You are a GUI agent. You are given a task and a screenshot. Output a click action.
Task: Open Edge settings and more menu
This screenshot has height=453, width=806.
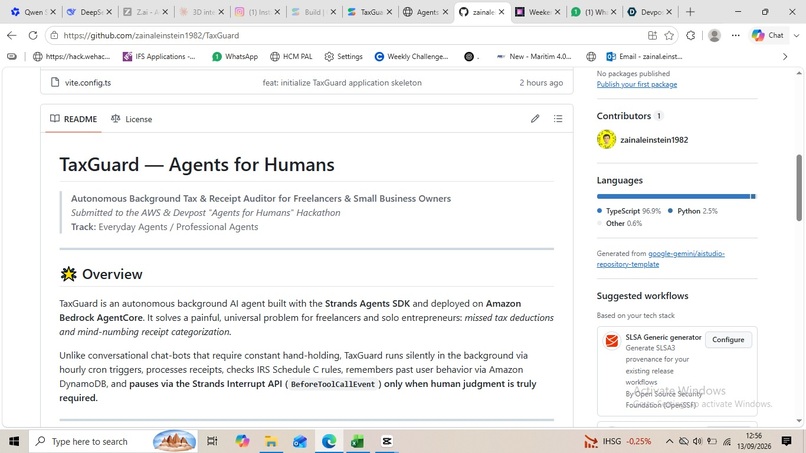(x=736, y=35)
